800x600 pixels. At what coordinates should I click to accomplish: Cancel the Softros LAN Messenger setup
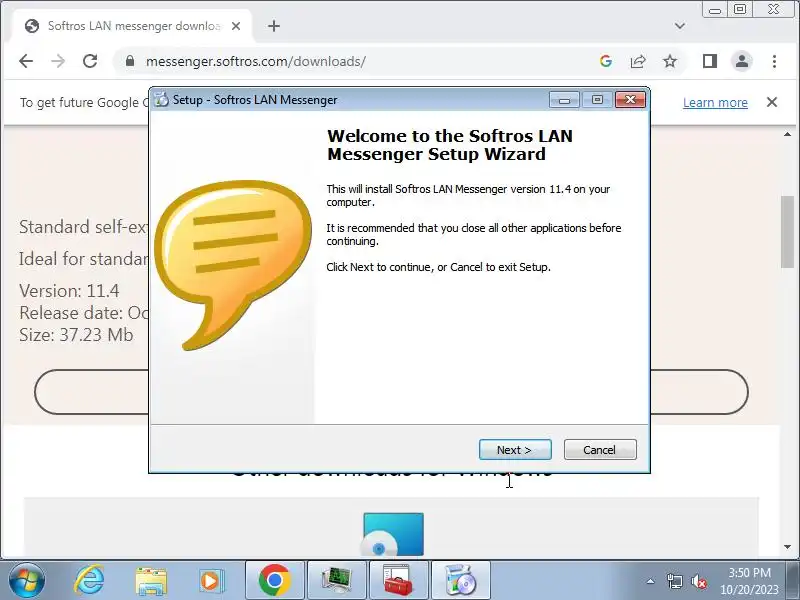pos(600,449)
